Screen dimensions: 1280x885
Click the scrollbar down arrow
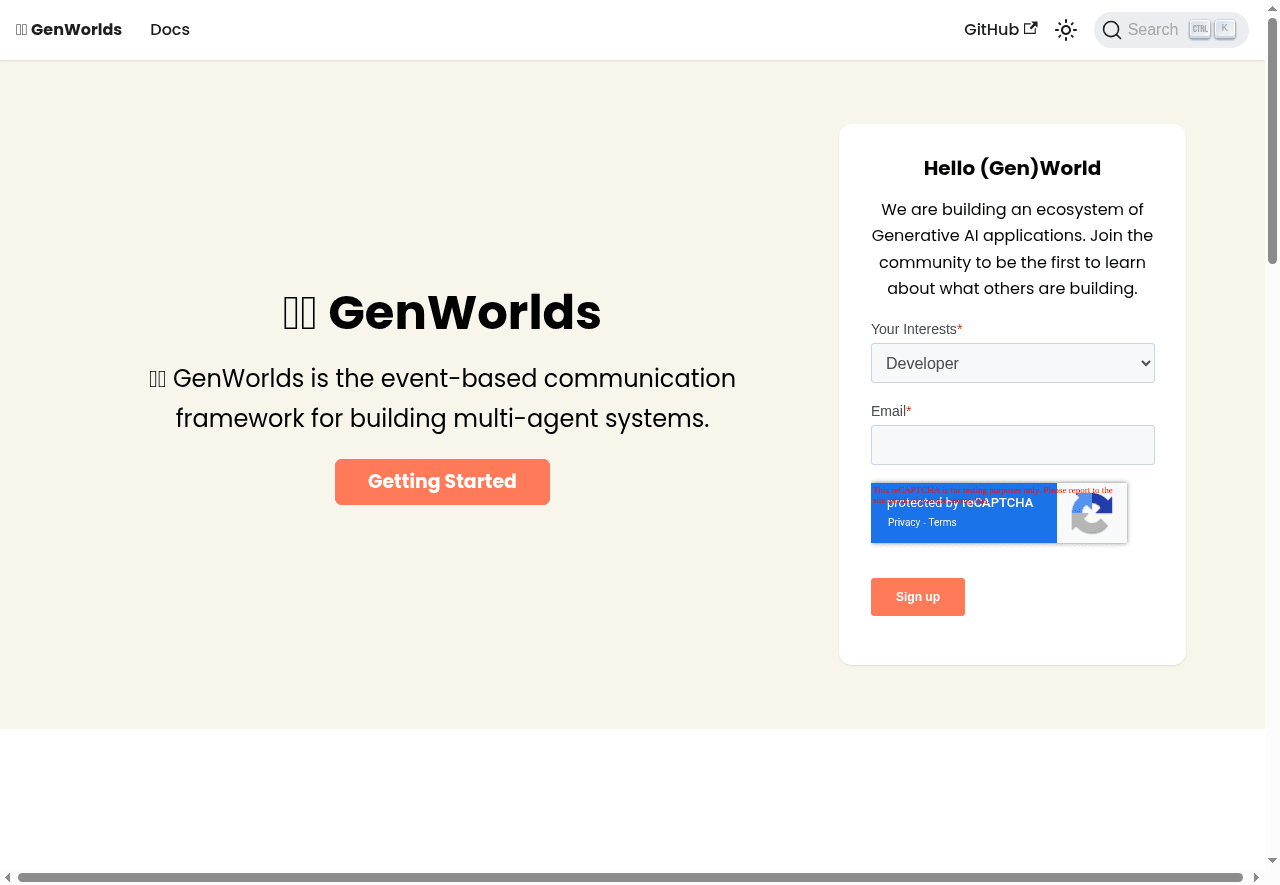(x=1271, y=859)
